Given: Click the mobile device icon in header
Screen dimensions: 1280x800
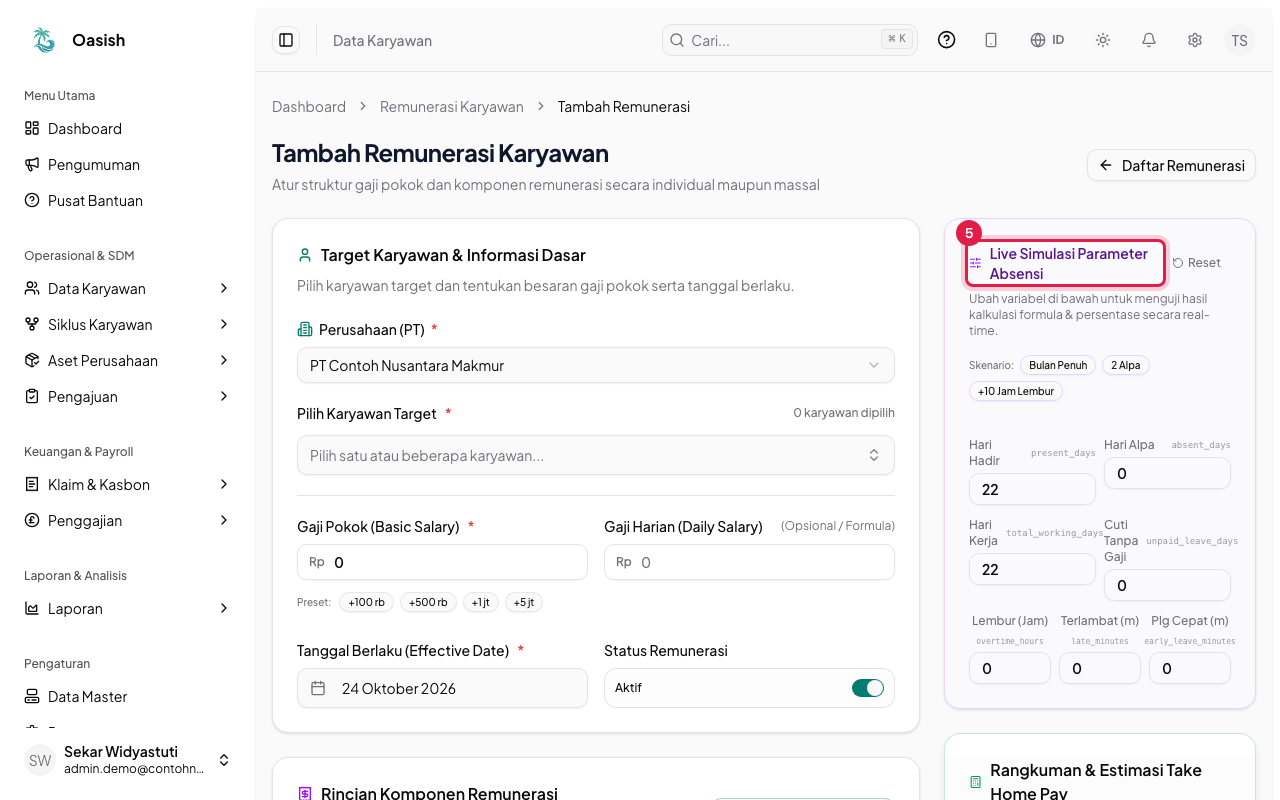Looking at the screenshot, I should click(991, 40).
